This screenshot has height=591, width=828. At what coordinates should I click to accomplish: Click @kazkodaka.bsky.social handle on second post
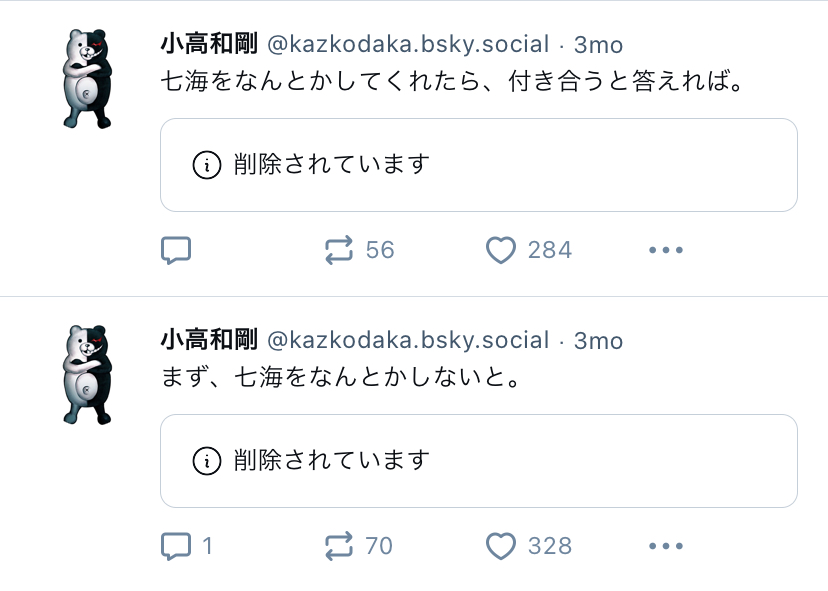408,340
